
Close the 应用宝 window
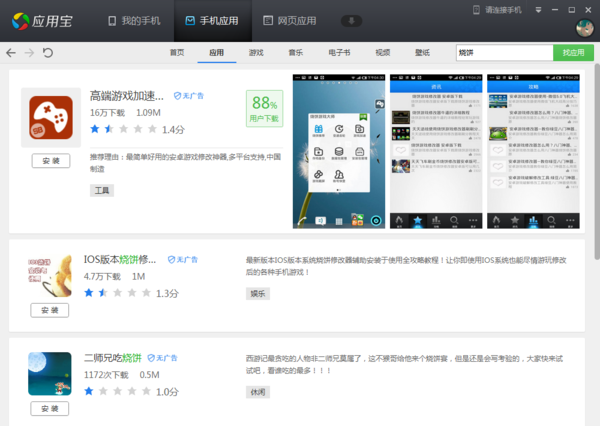[588, 10]
